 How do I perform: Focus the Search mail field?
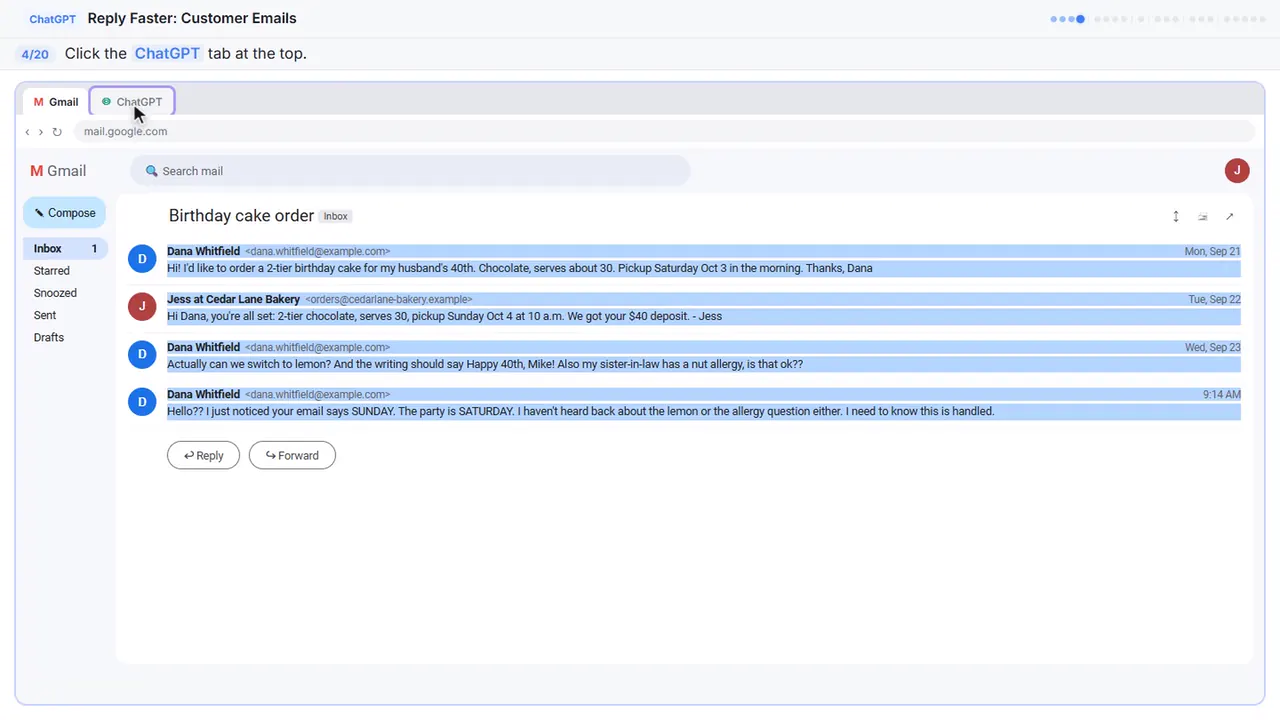[410, 171]
